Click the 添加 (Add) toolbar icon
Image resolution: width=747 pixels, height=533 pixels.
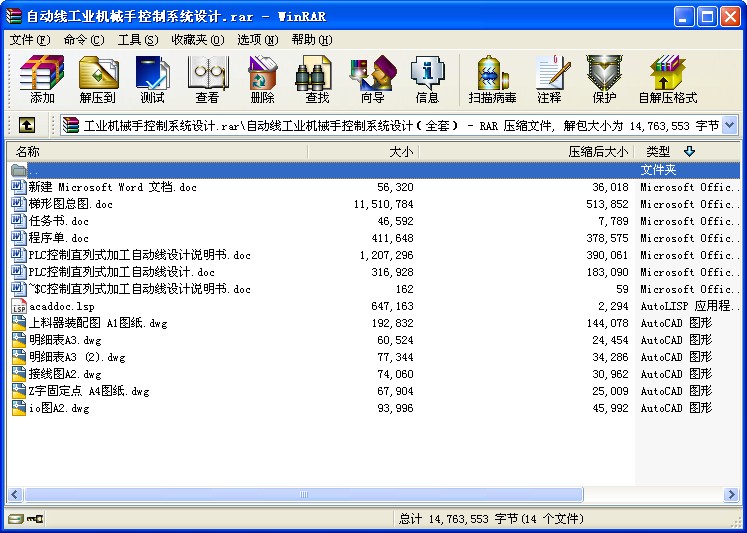point(42,79)
